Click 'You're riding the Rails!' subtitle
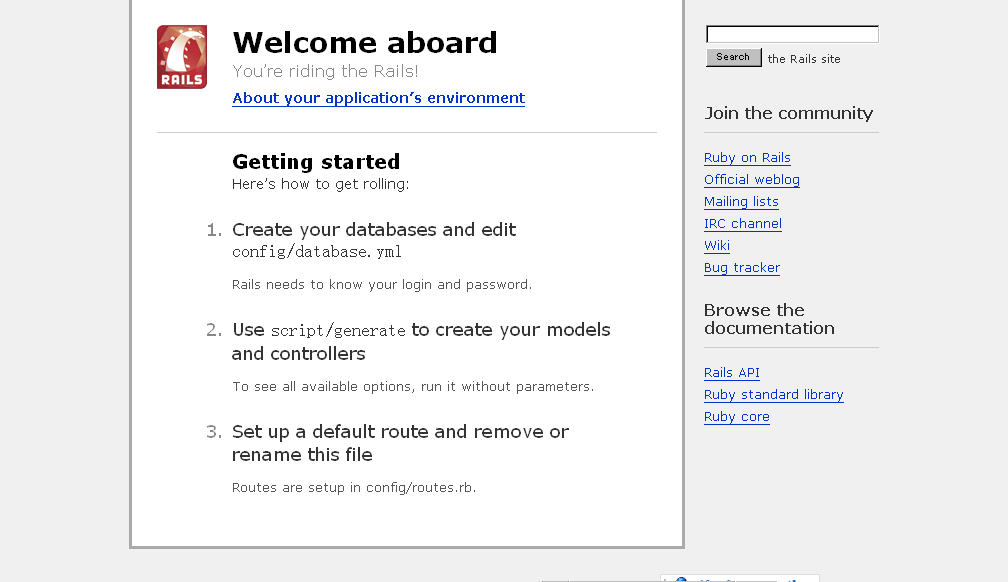Image resolution: width=1008 pixels, height=582 pixels. 325,71
